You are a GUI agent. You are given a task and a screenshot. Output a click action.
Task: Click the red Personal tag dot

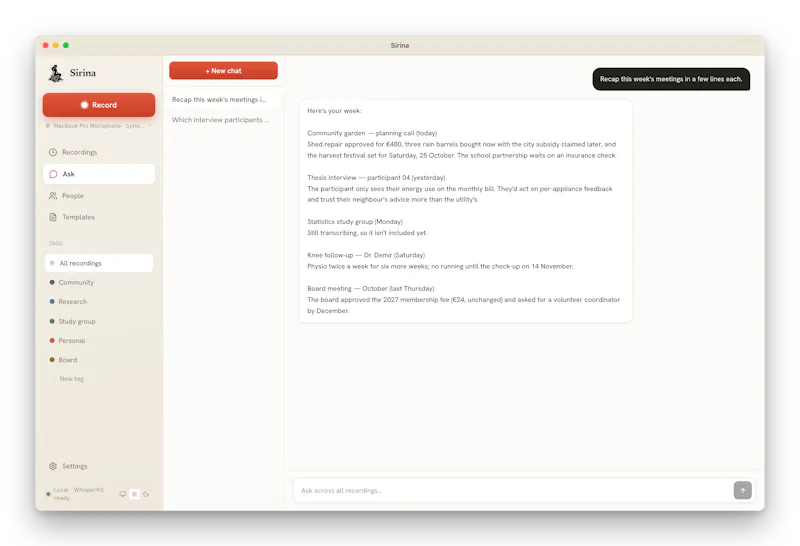(x=52, y=340)
